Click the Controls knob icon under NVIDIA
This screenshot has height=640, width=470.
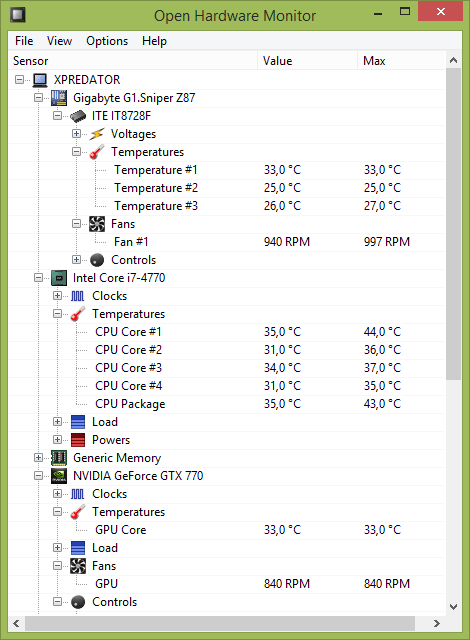(x=78, y=602)
